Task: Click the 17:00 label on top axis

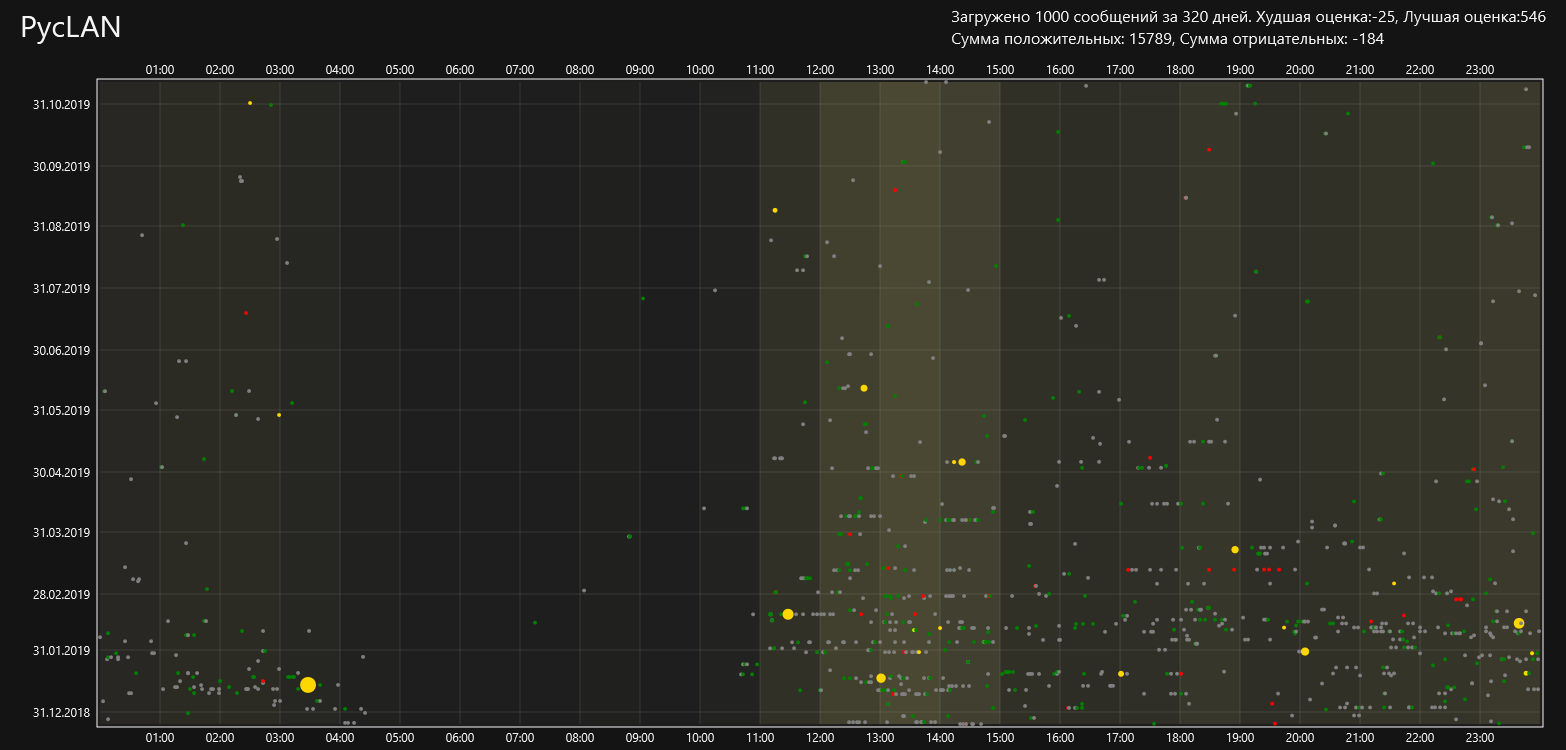Action: tap(1120, 70)
